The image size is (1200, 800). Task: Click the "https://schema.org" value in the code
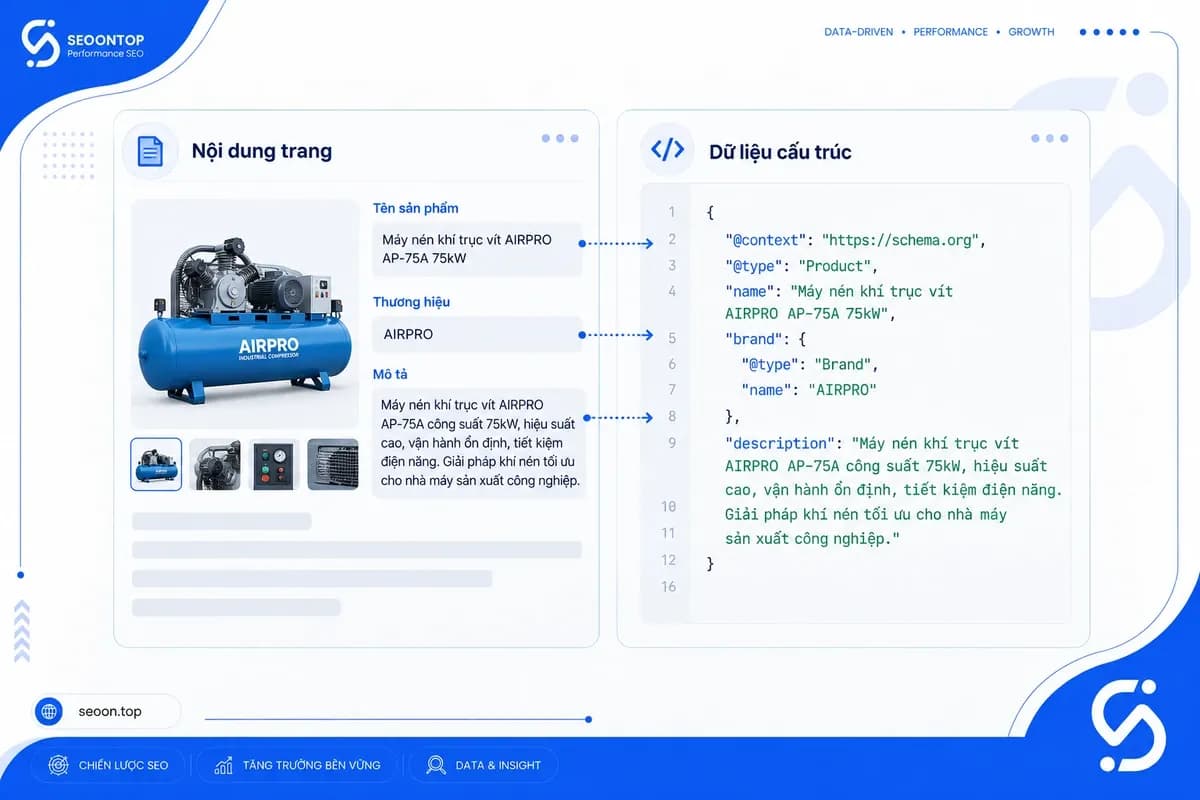point(903,240)
